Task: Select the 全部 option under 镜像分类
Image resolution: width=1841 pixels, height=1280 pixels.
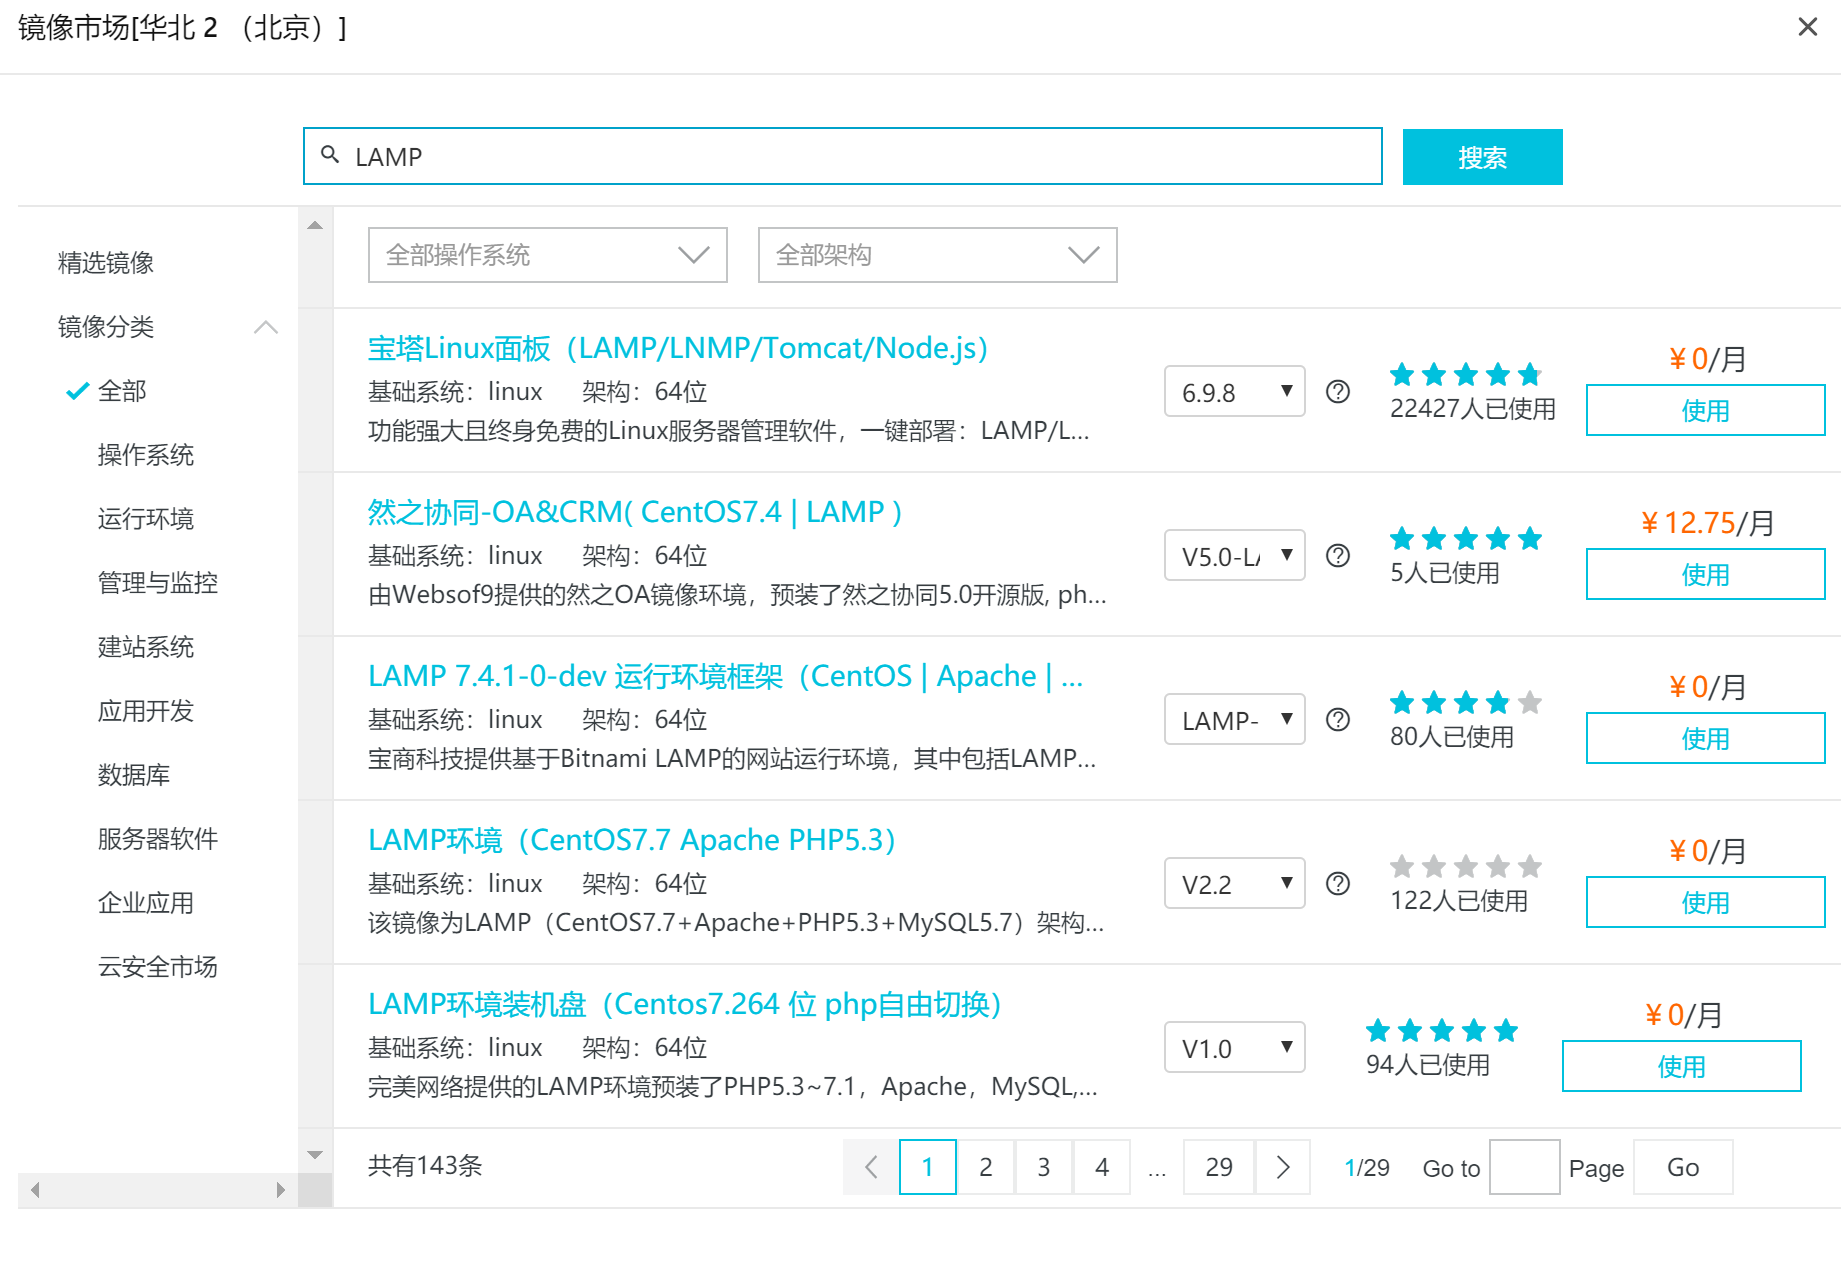Action: pyautogui.click(x=121, y=391)
